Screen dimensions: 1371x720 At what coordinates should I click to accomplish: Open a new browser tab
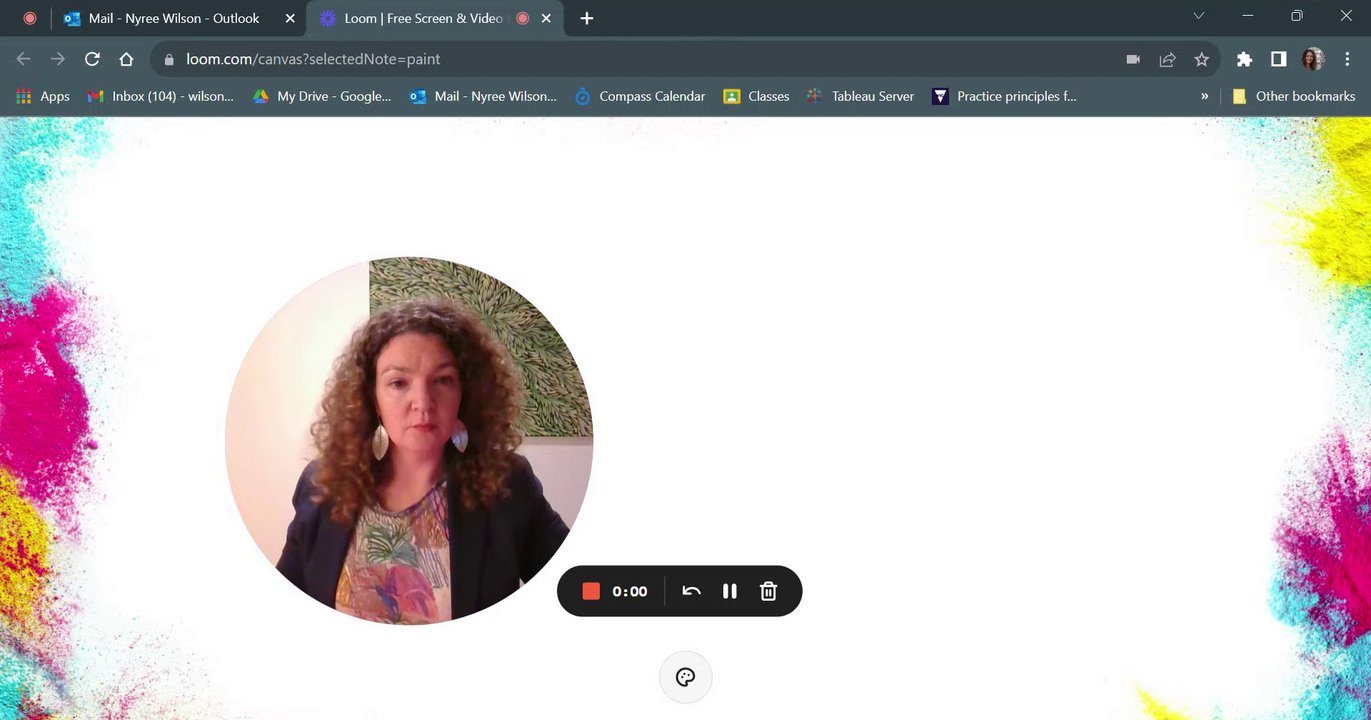[587, 18]
